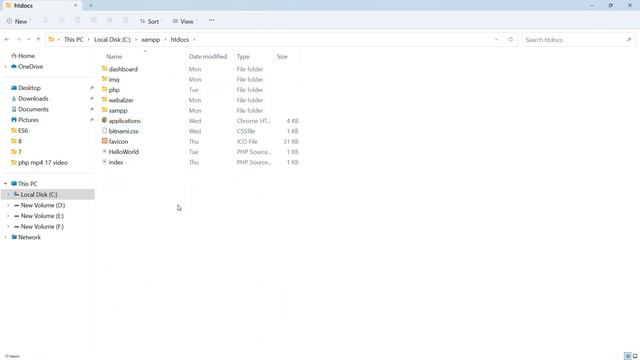Open Documents quick access folder
The width and height of the screenshot is (640, 360).
pos(29,109)
